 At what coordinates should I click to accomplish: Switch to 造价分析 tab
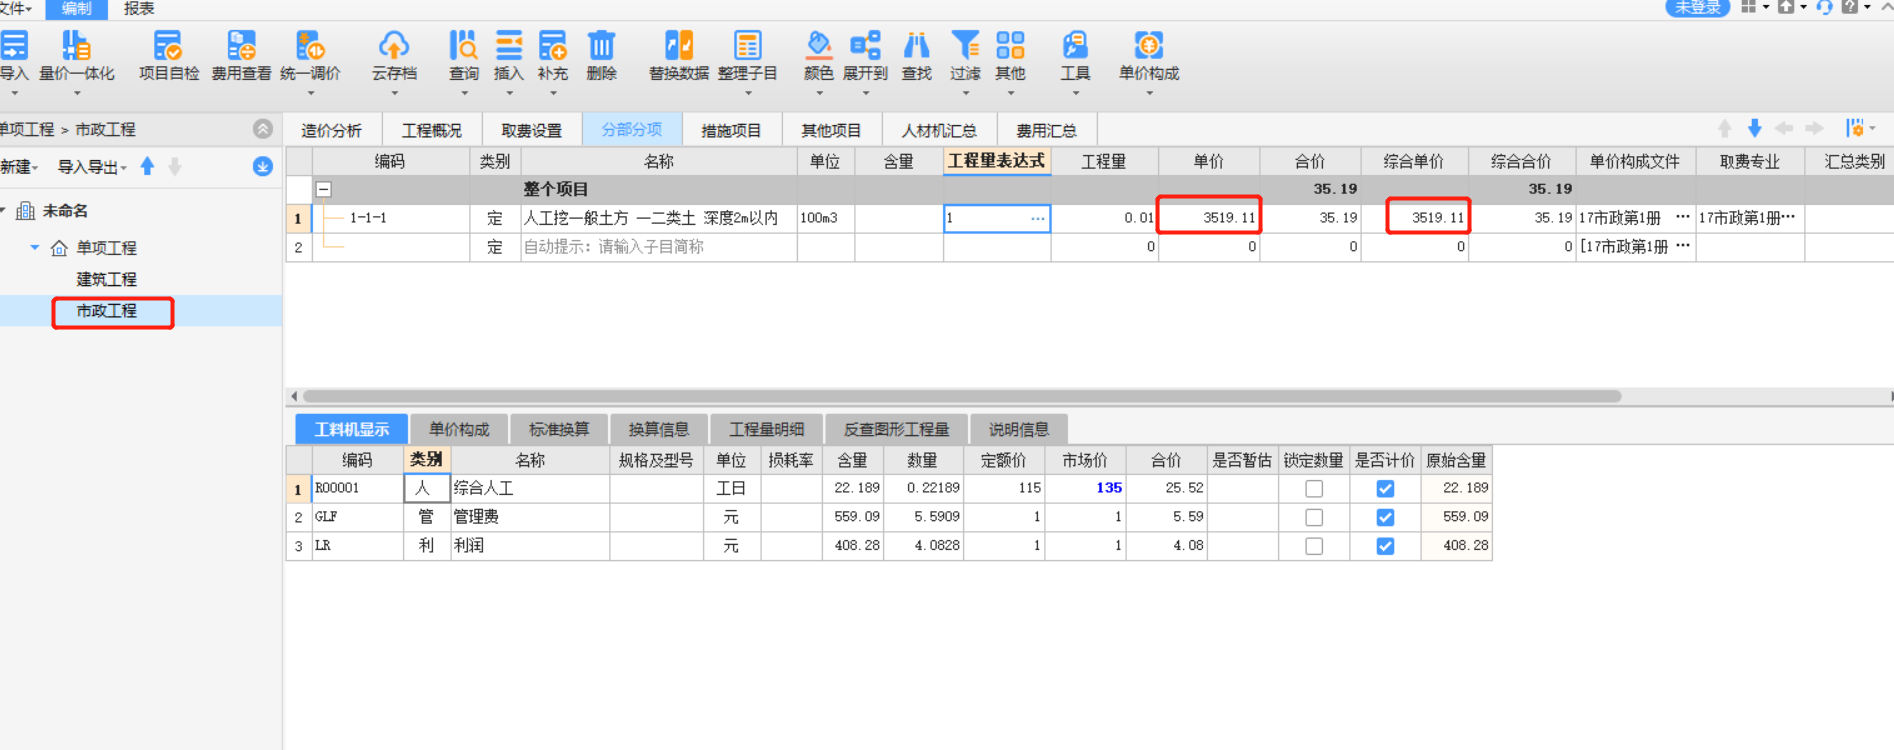point(332,130)
